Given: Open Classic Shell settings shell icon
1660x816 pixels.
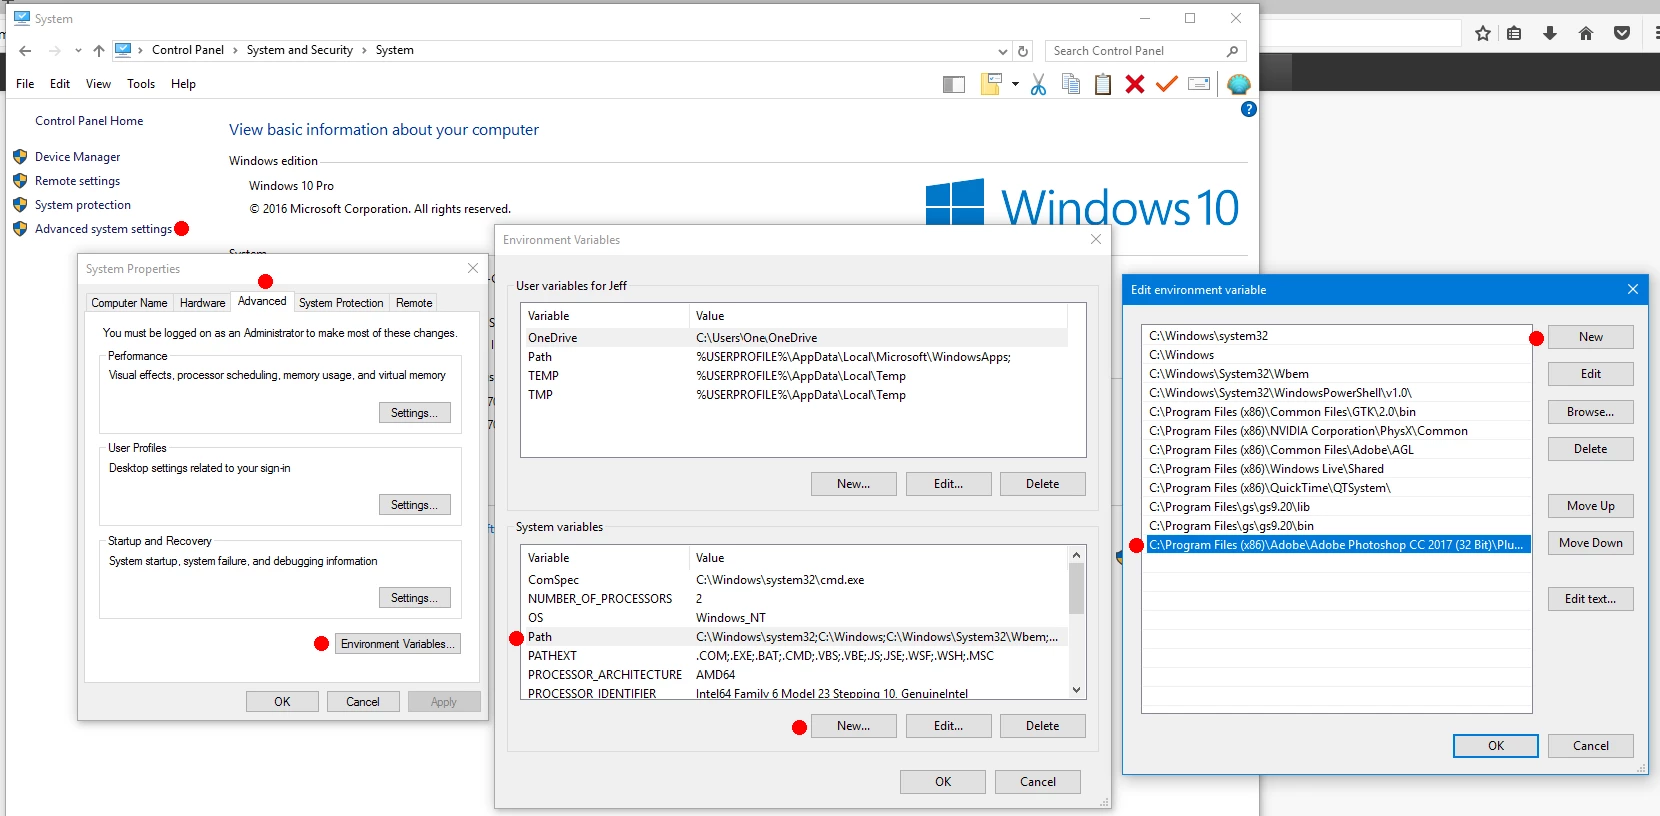Looking at the screenshot, I should click(1239, 84).
